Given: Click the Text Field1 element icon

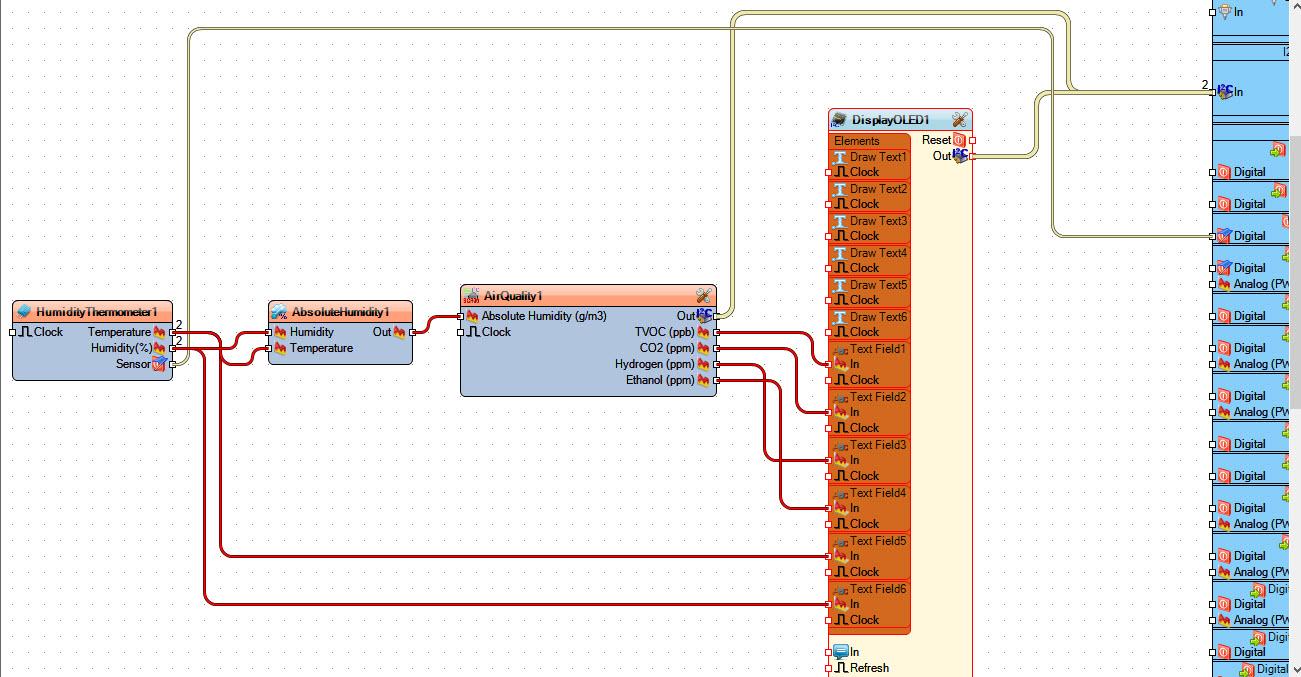Looking at the screenshot, I should click(x=841, y=349).
